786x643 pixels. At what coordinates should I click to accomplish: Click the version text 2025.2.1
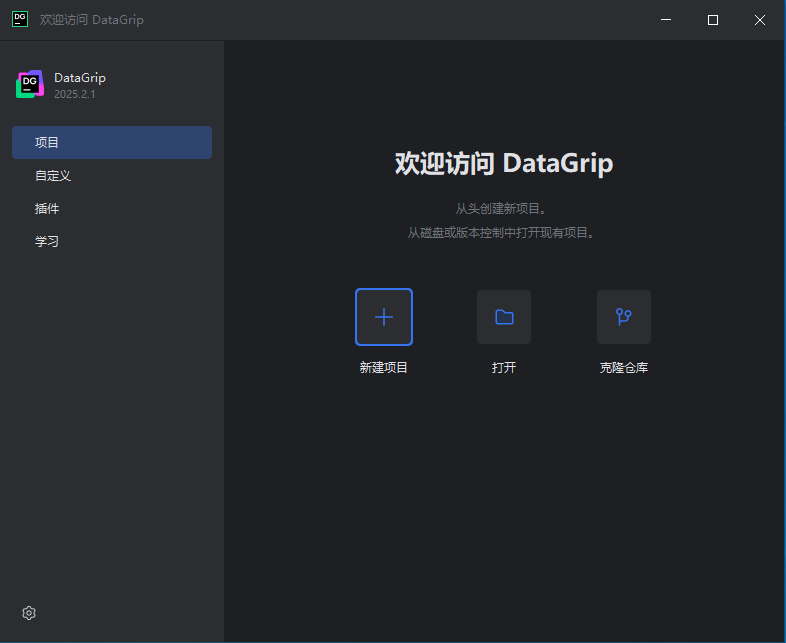click(x=75, y=94)
